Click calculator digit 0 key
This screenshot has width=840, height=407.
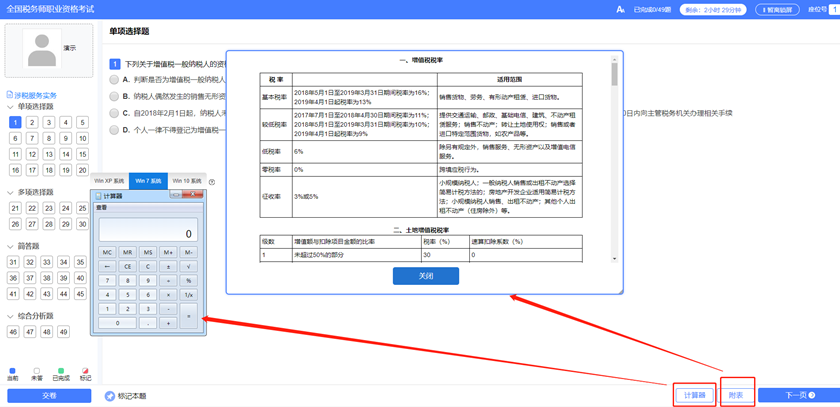pos(117,323)
